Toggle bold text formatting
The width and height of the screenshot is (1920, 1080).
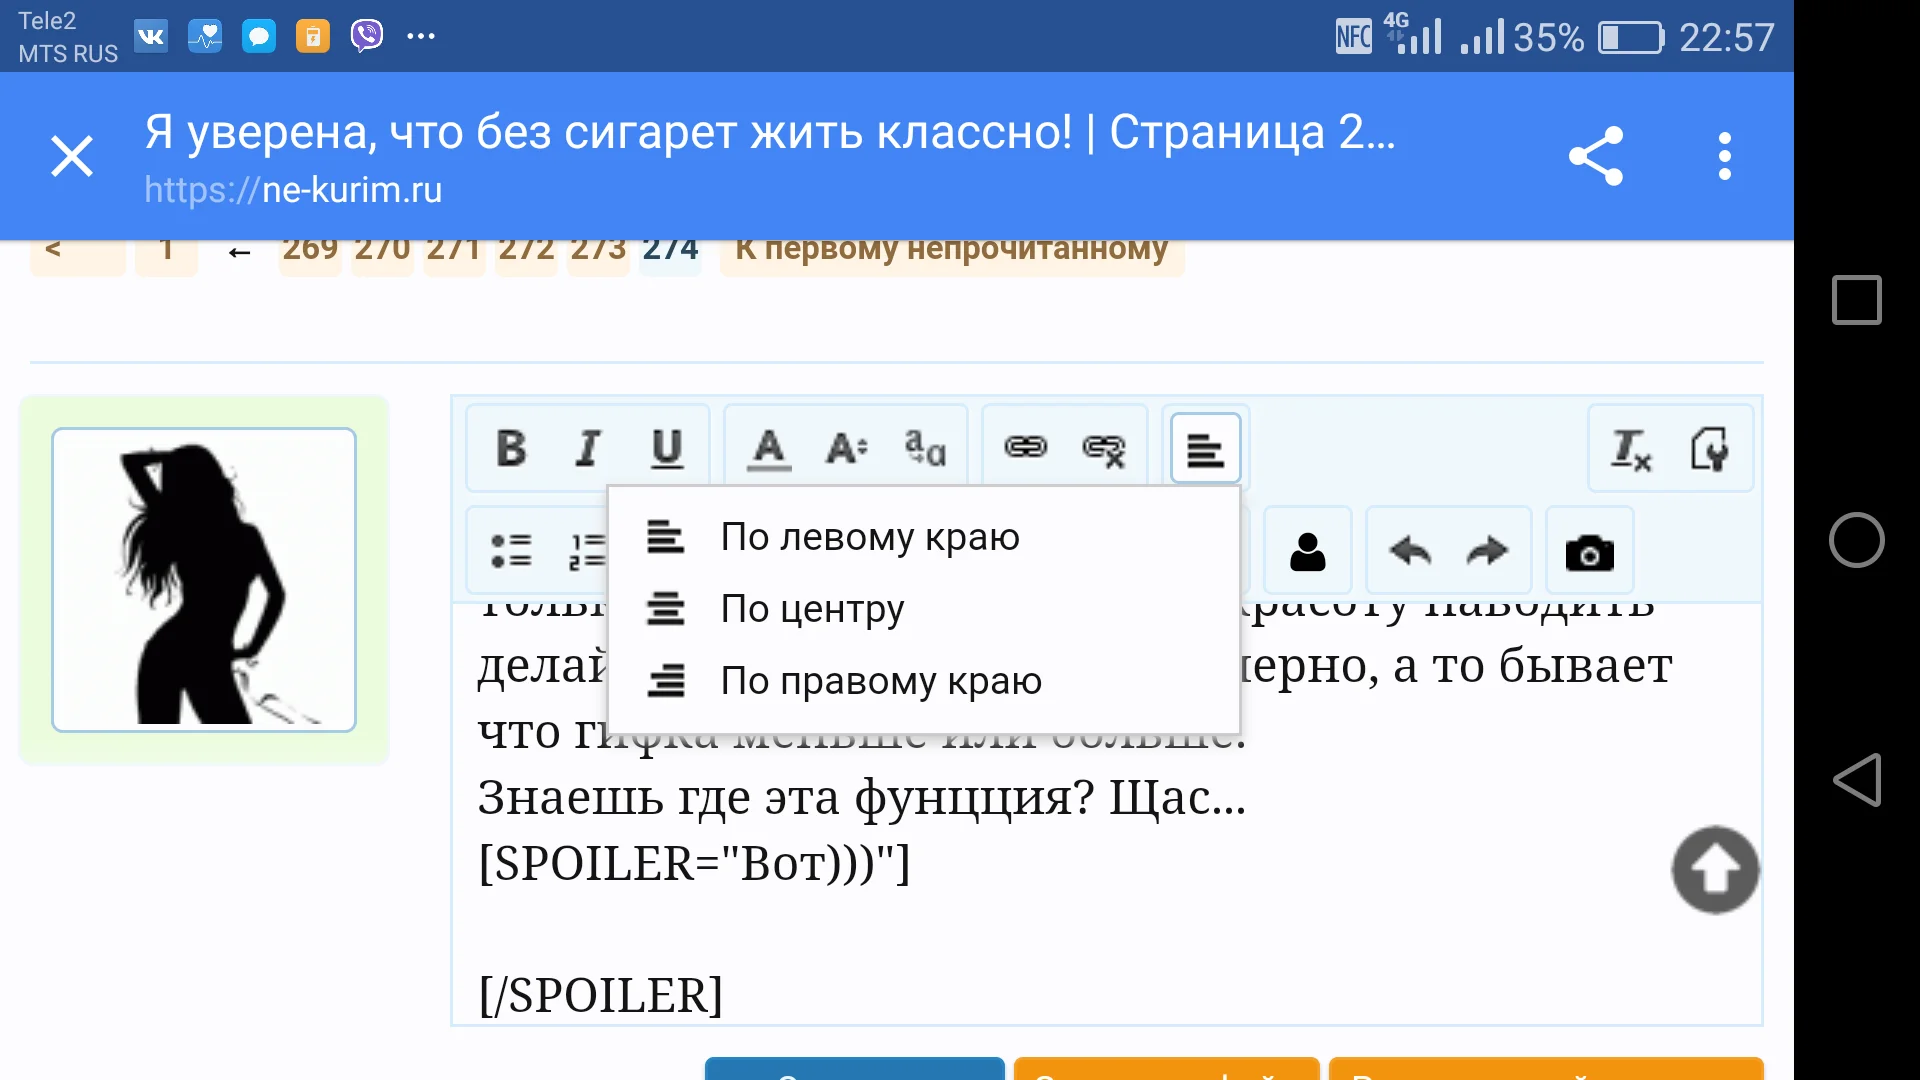[x=511, y=448]
